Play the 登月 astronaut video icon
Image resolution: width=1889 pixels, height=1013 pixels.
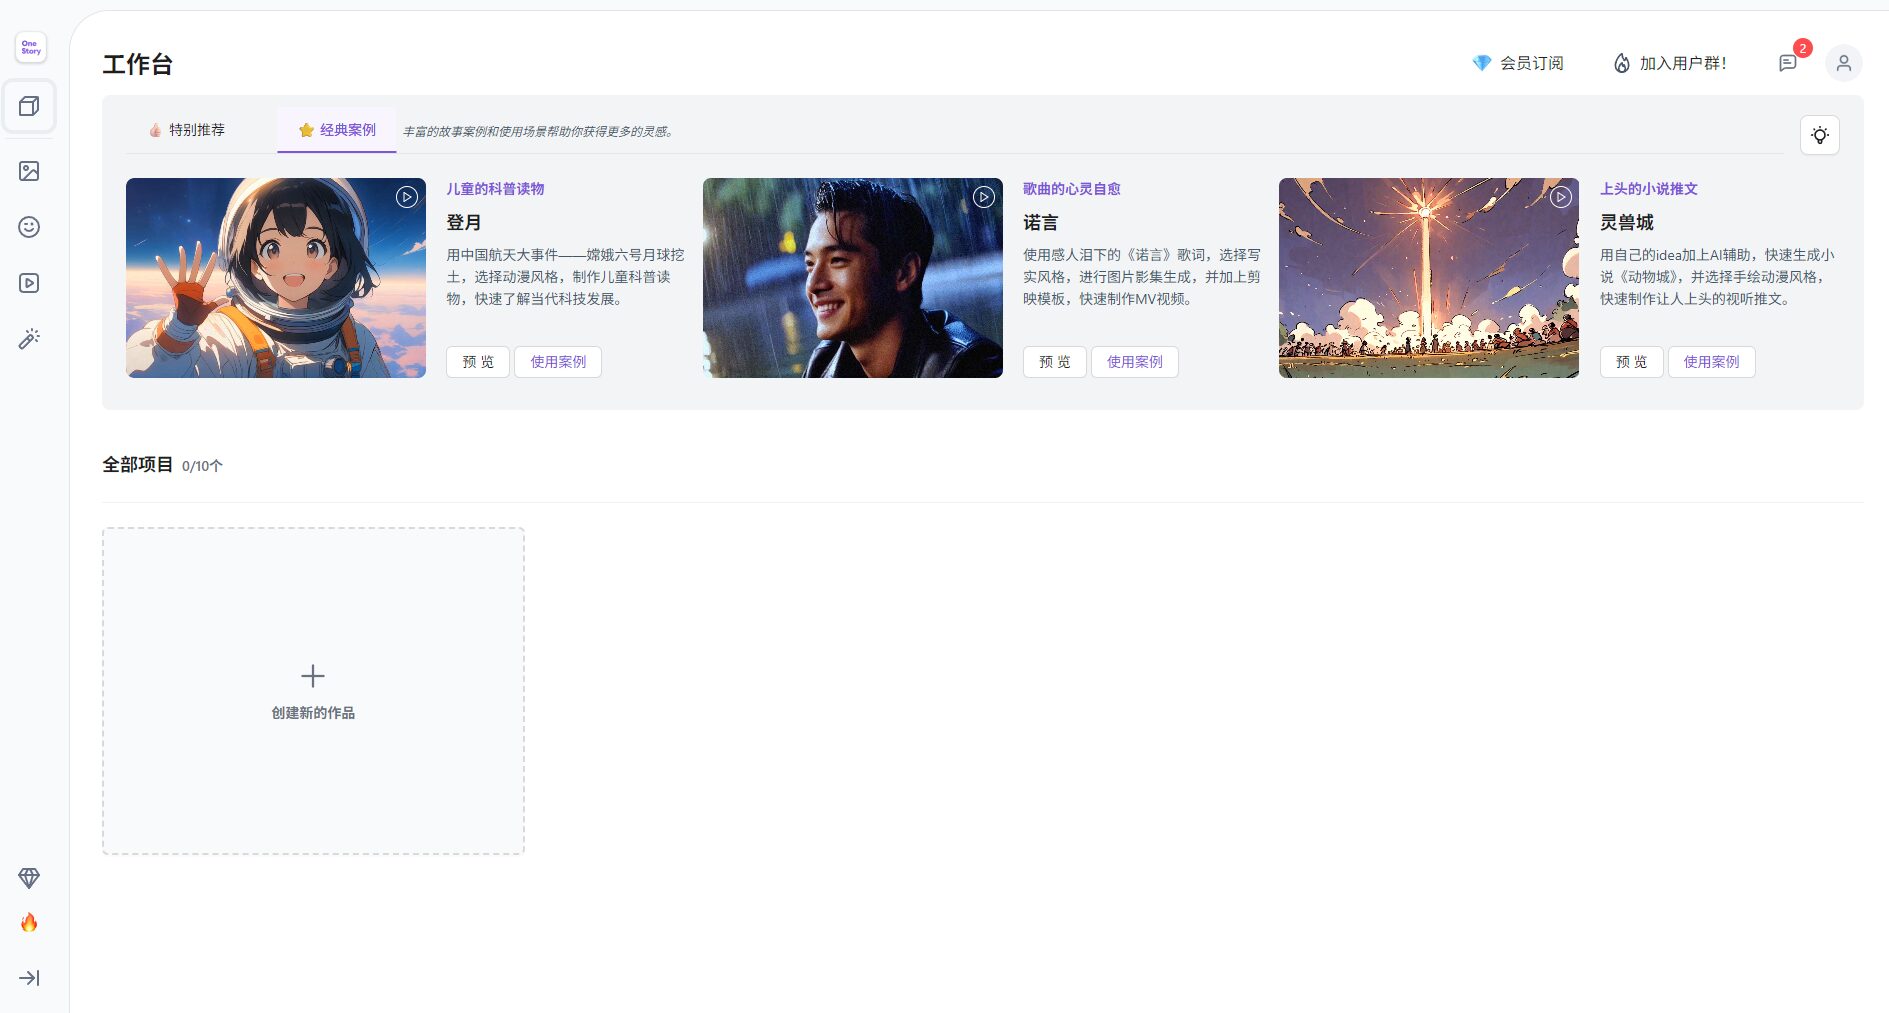coord(407,197)
